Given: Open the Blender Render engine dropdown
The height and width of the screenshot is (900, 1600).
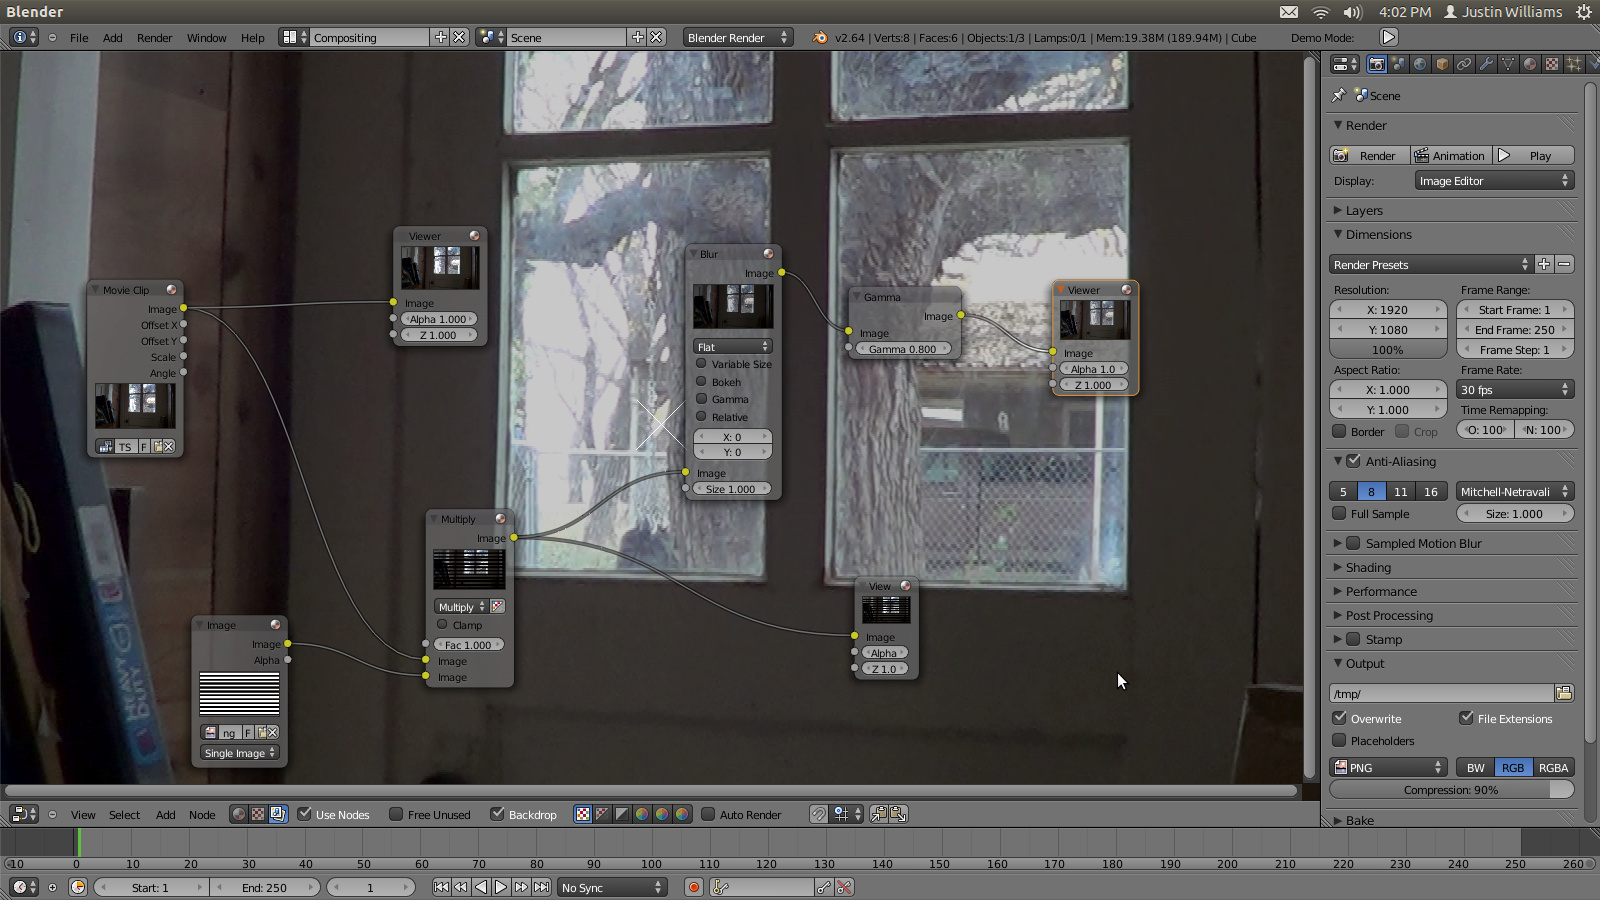Looking at the screenshot, I should (x=737, y=37).
